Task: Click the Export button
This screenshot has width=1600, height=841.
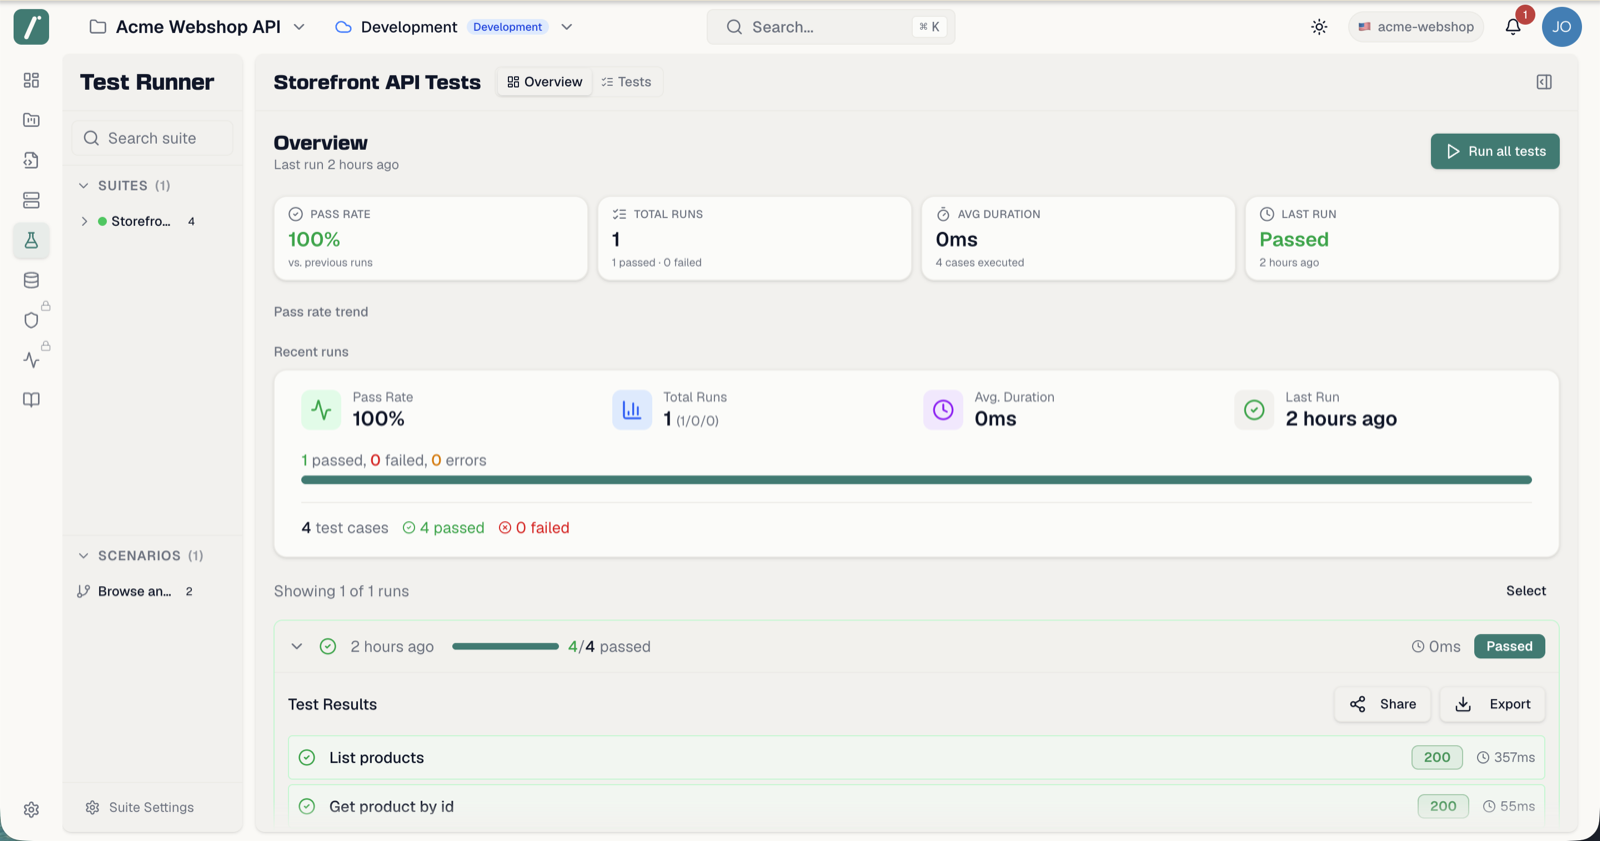Action: [1492, 704]
